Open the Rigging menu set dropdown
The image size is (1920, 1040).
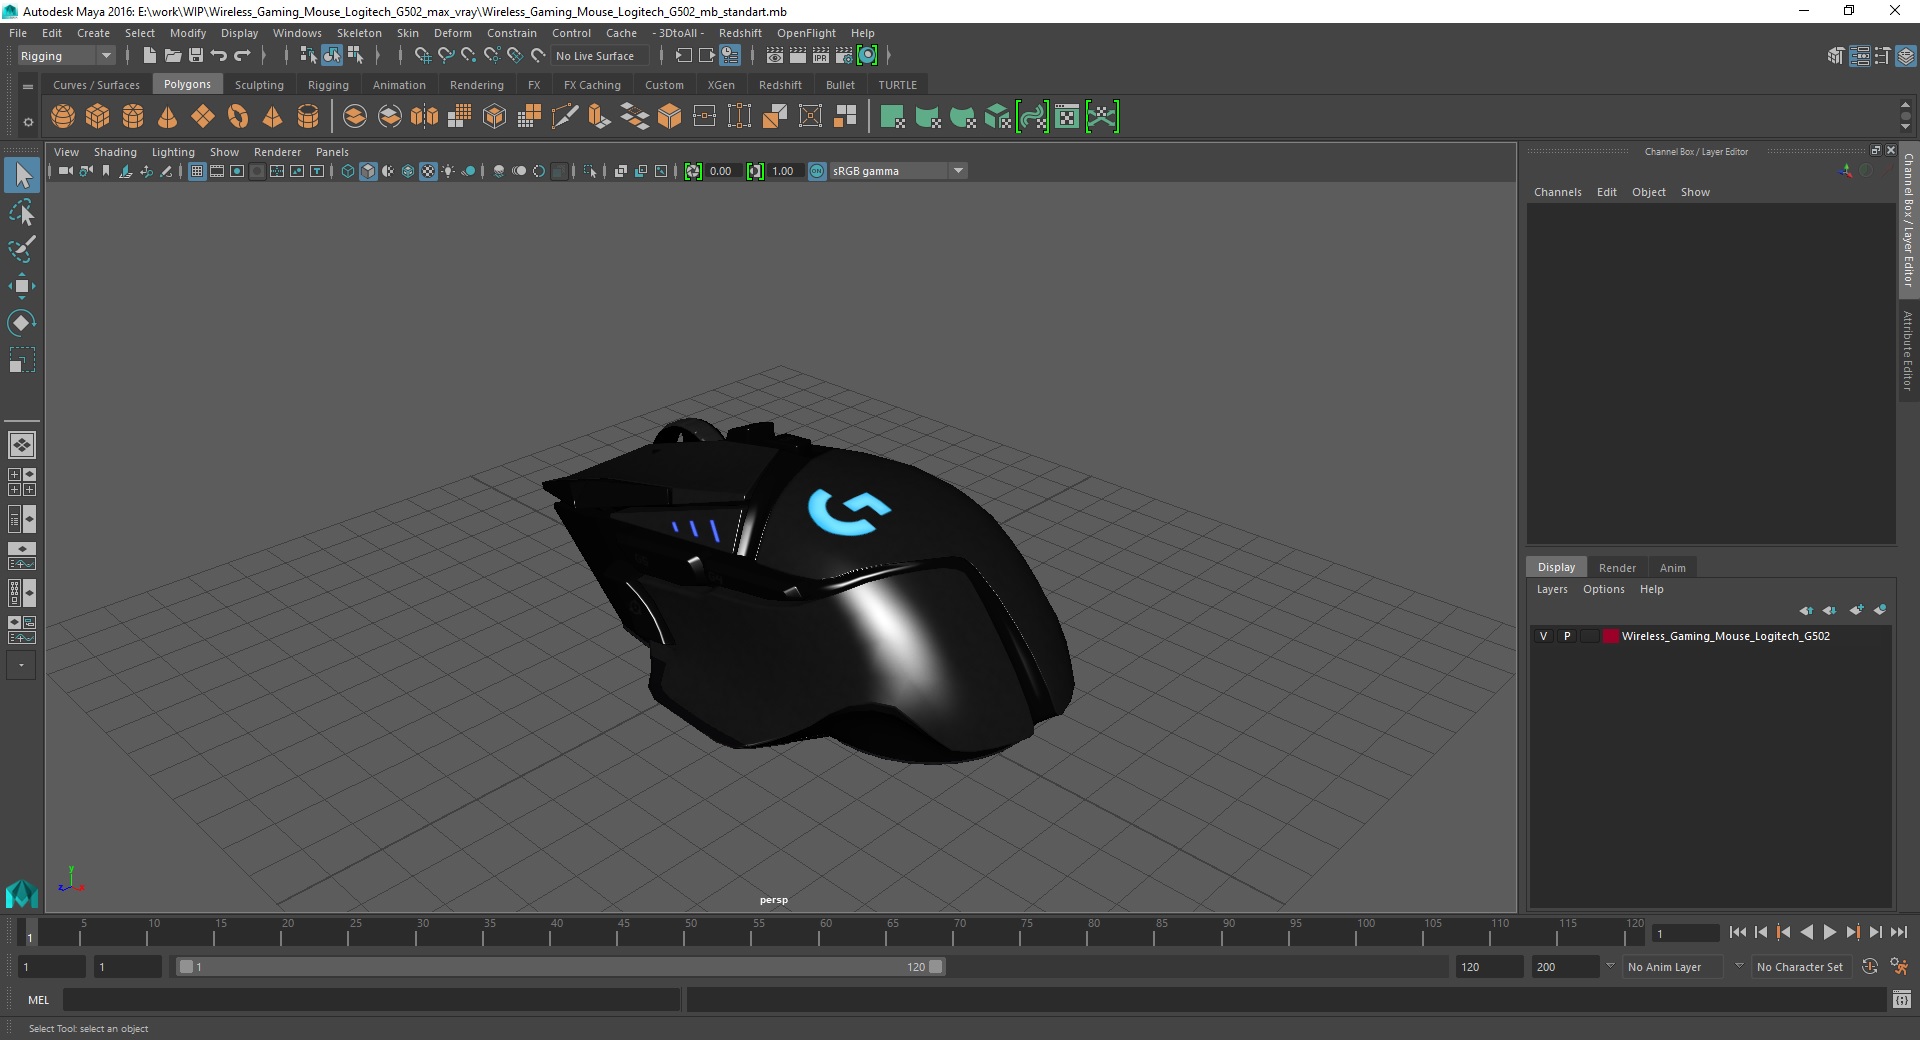pos(66,56)
